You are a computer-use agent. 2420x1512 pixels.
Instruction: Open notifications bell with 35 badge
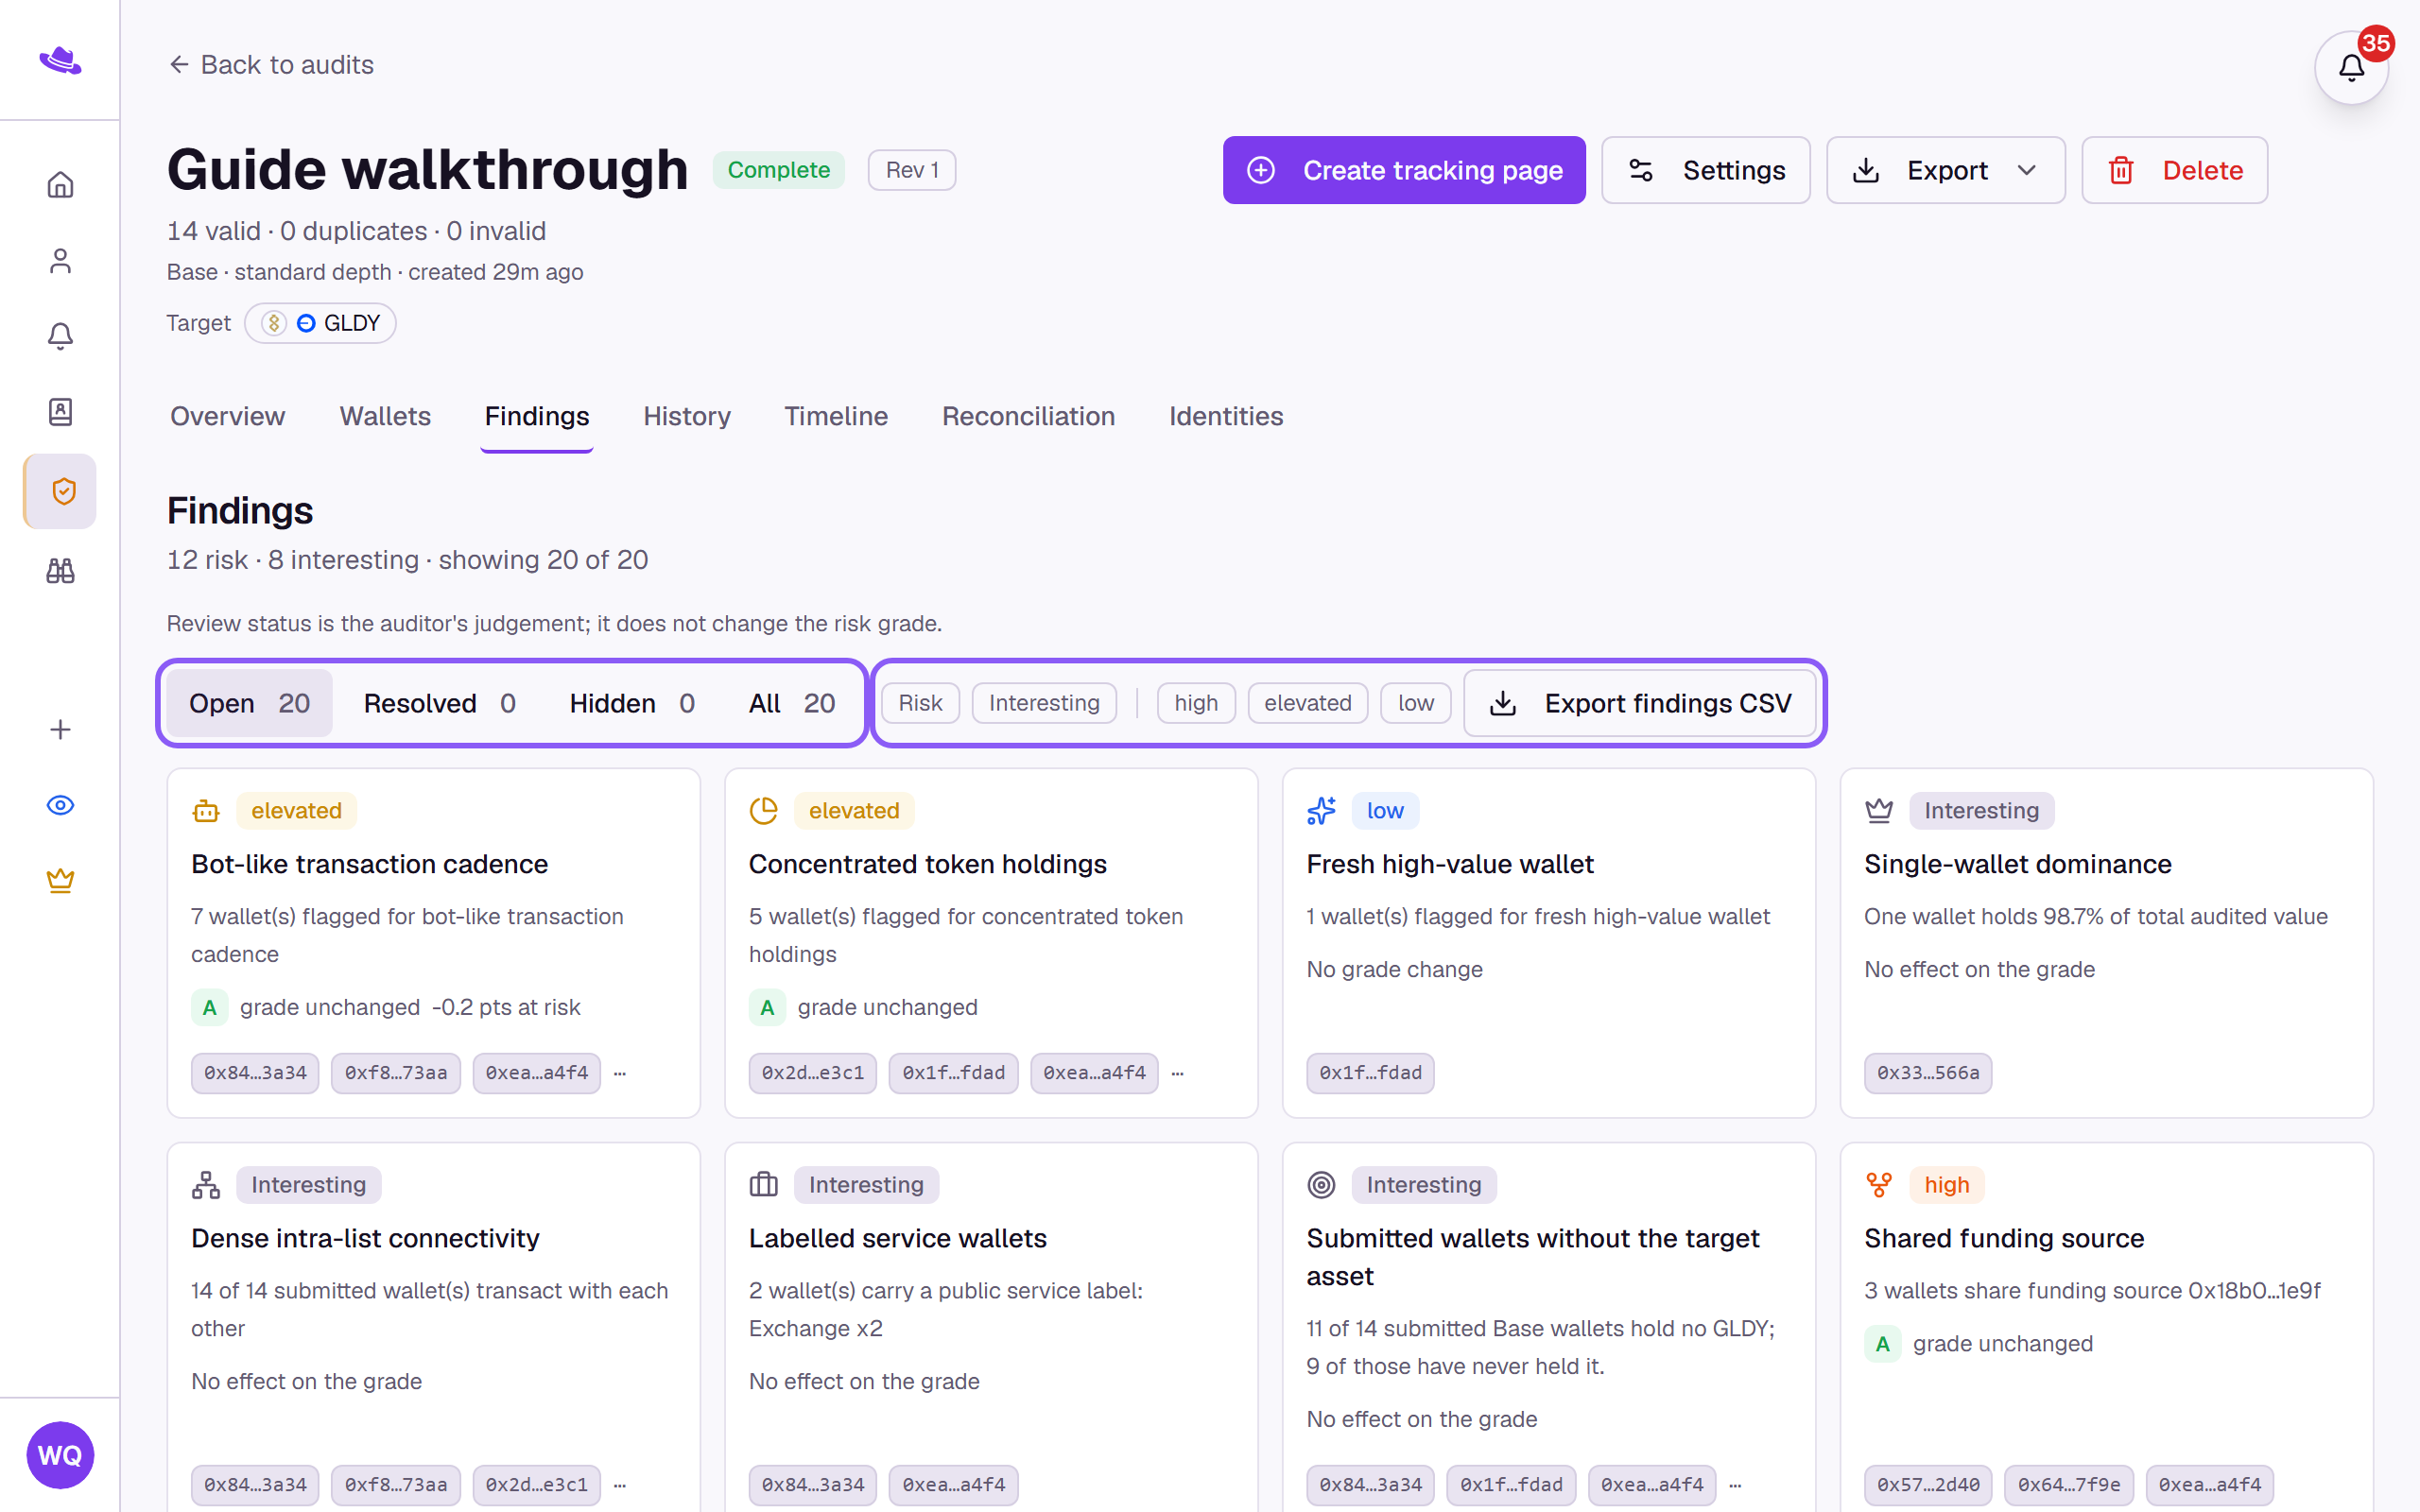[2351, 67]
